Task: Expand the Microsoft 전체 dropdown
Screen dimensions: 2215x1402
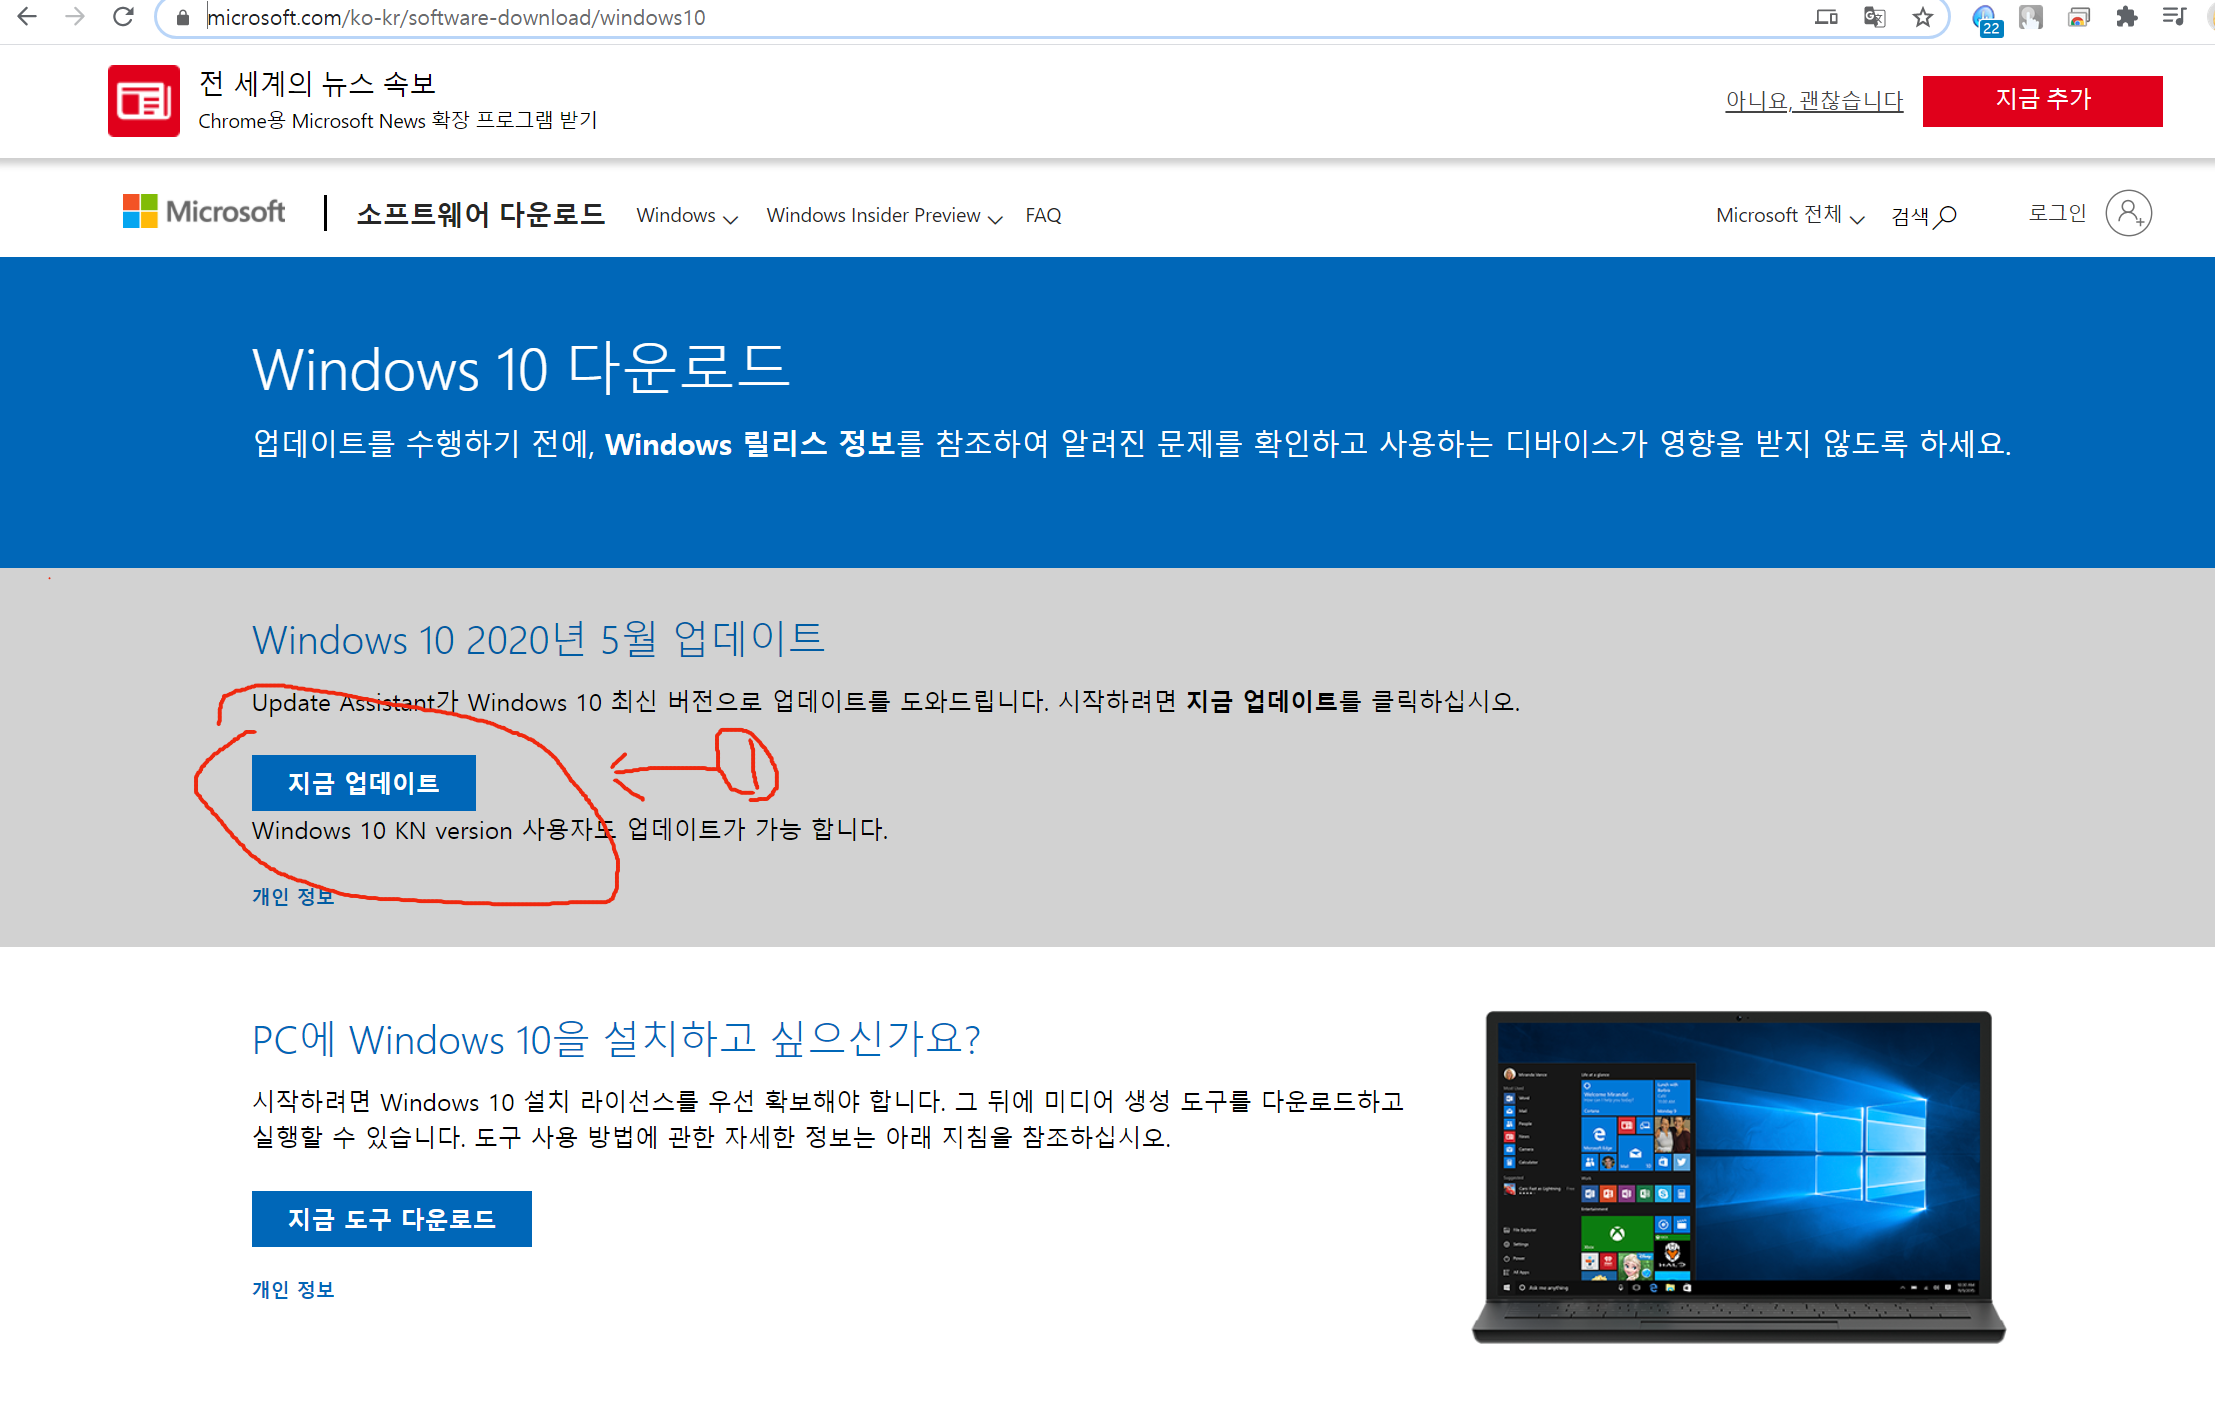Action: pos(1789,216)
